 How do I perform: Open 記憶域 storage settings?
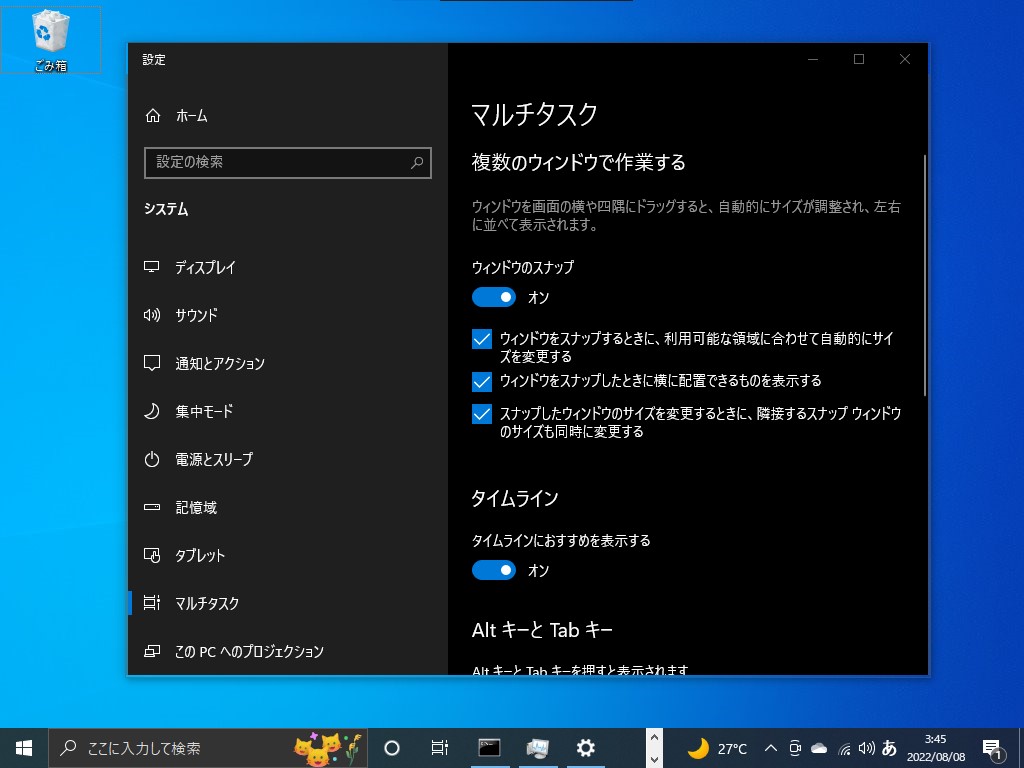pyautogui.click(x=195, y=507)
